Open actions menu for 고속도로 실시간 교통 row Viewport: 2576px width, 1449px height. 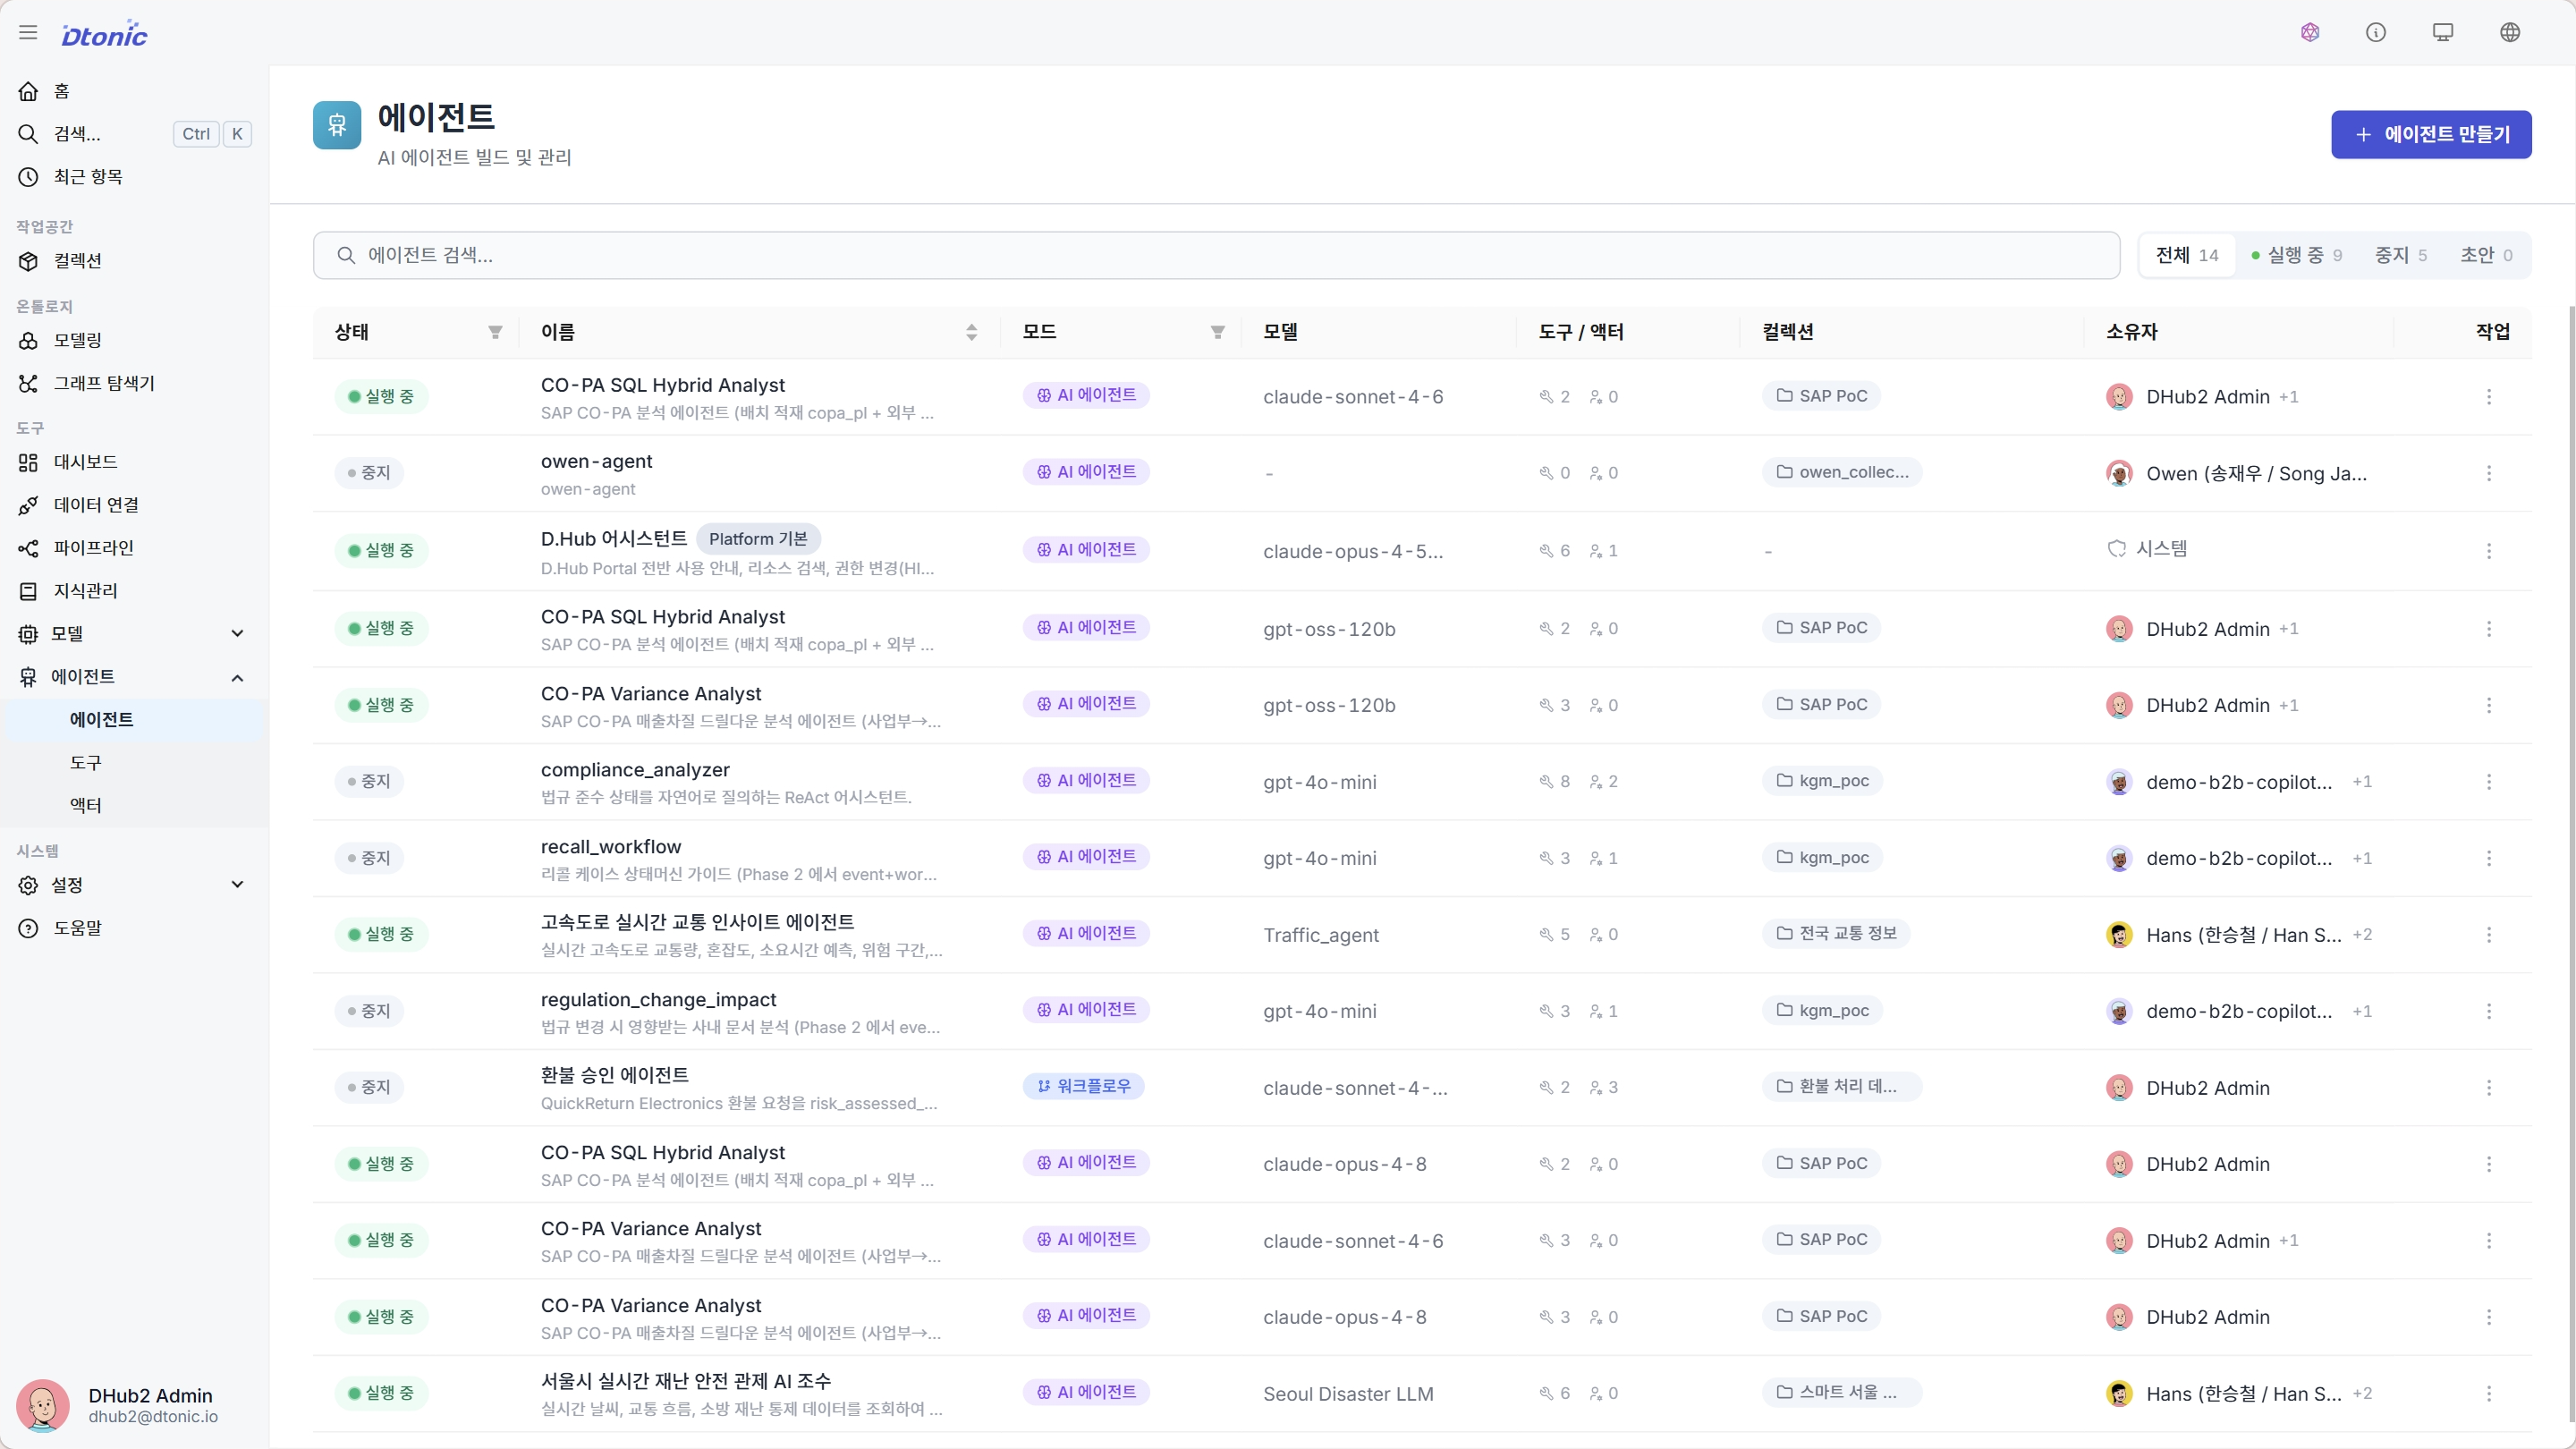[2489, 935]
